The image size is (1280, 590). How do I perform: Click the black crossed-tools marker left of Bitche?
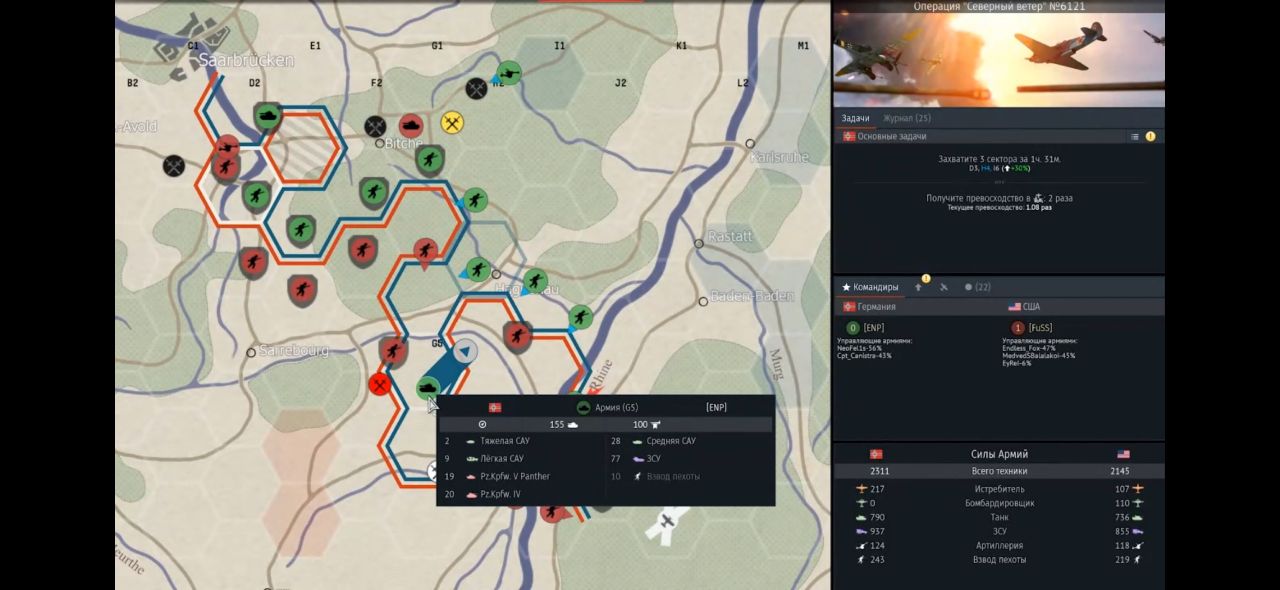[x=375, y=126]
